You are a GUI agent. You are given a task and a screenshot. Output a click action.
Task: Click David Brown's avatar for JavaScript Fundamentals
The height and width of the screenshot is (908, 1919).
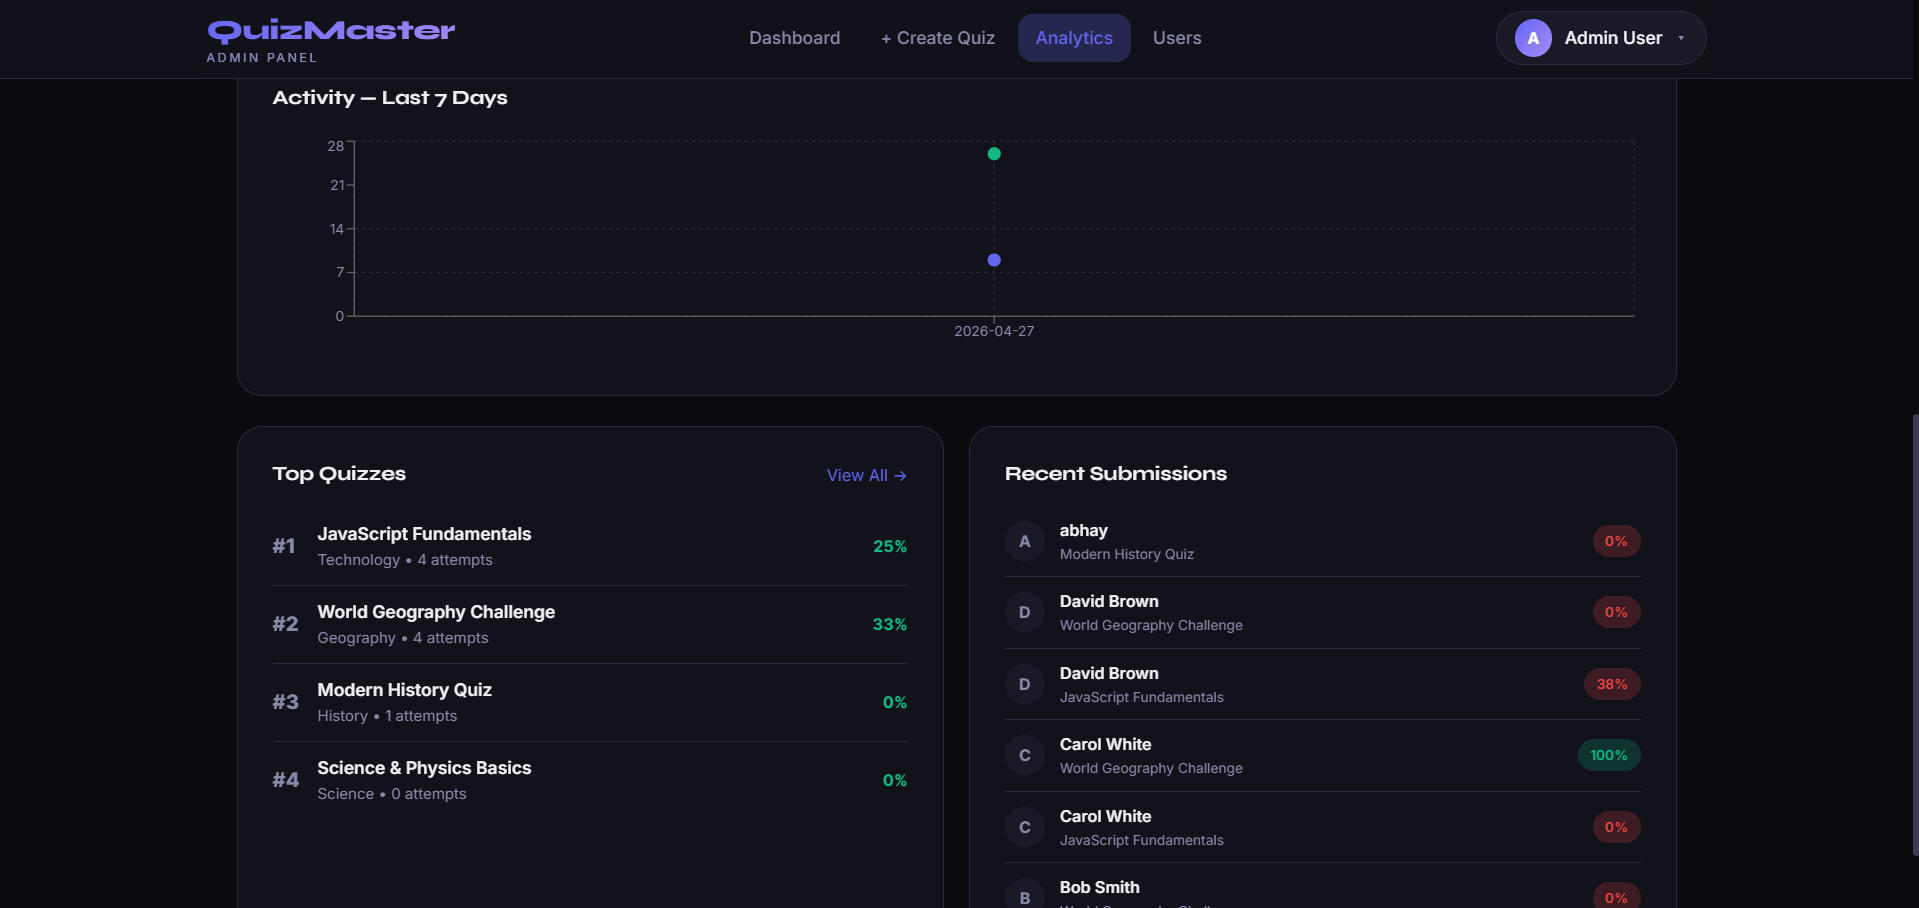coord(1024,684)
